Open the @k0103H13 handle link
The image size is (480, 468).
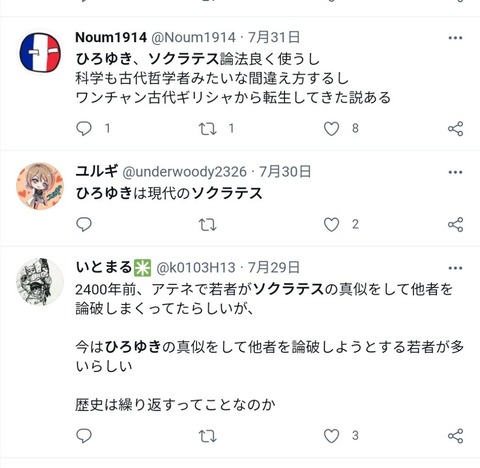click(x=196, y=268)
